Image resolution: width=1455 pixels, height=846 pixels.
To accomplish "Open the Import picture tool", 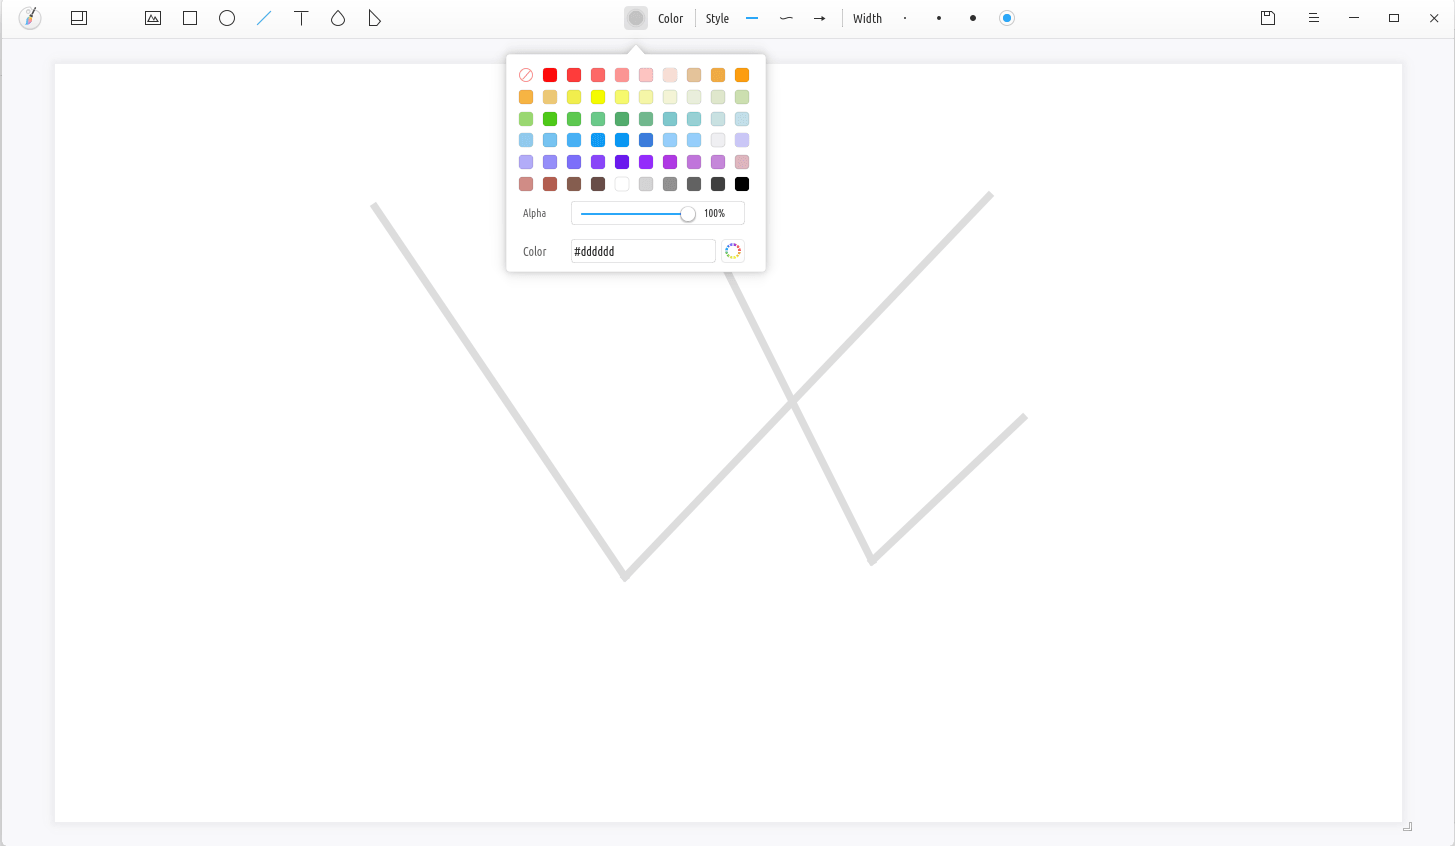I will click(153, 18).
